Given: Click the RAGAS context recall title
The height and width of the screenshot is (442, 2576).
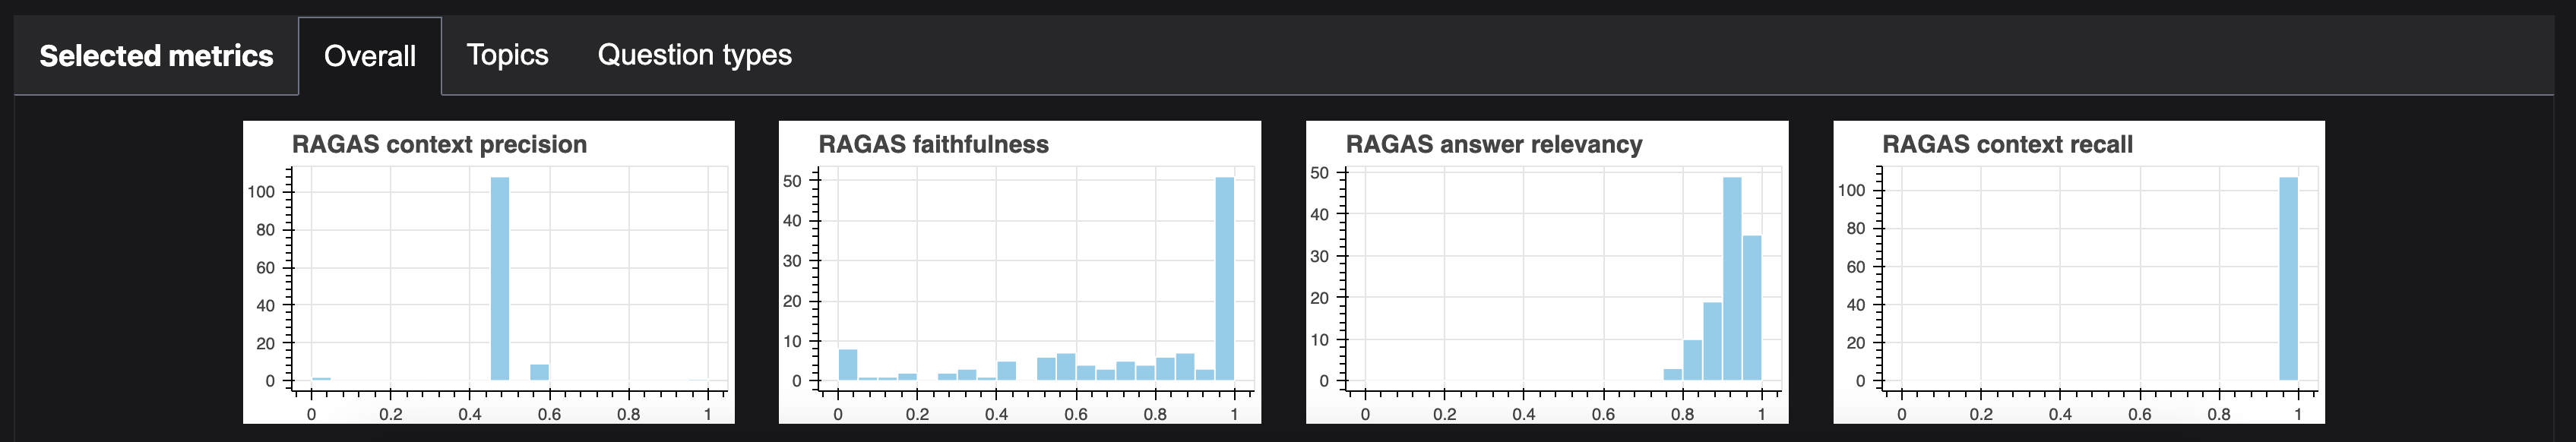Looking at the screenshot, I should coord(2007,144).
